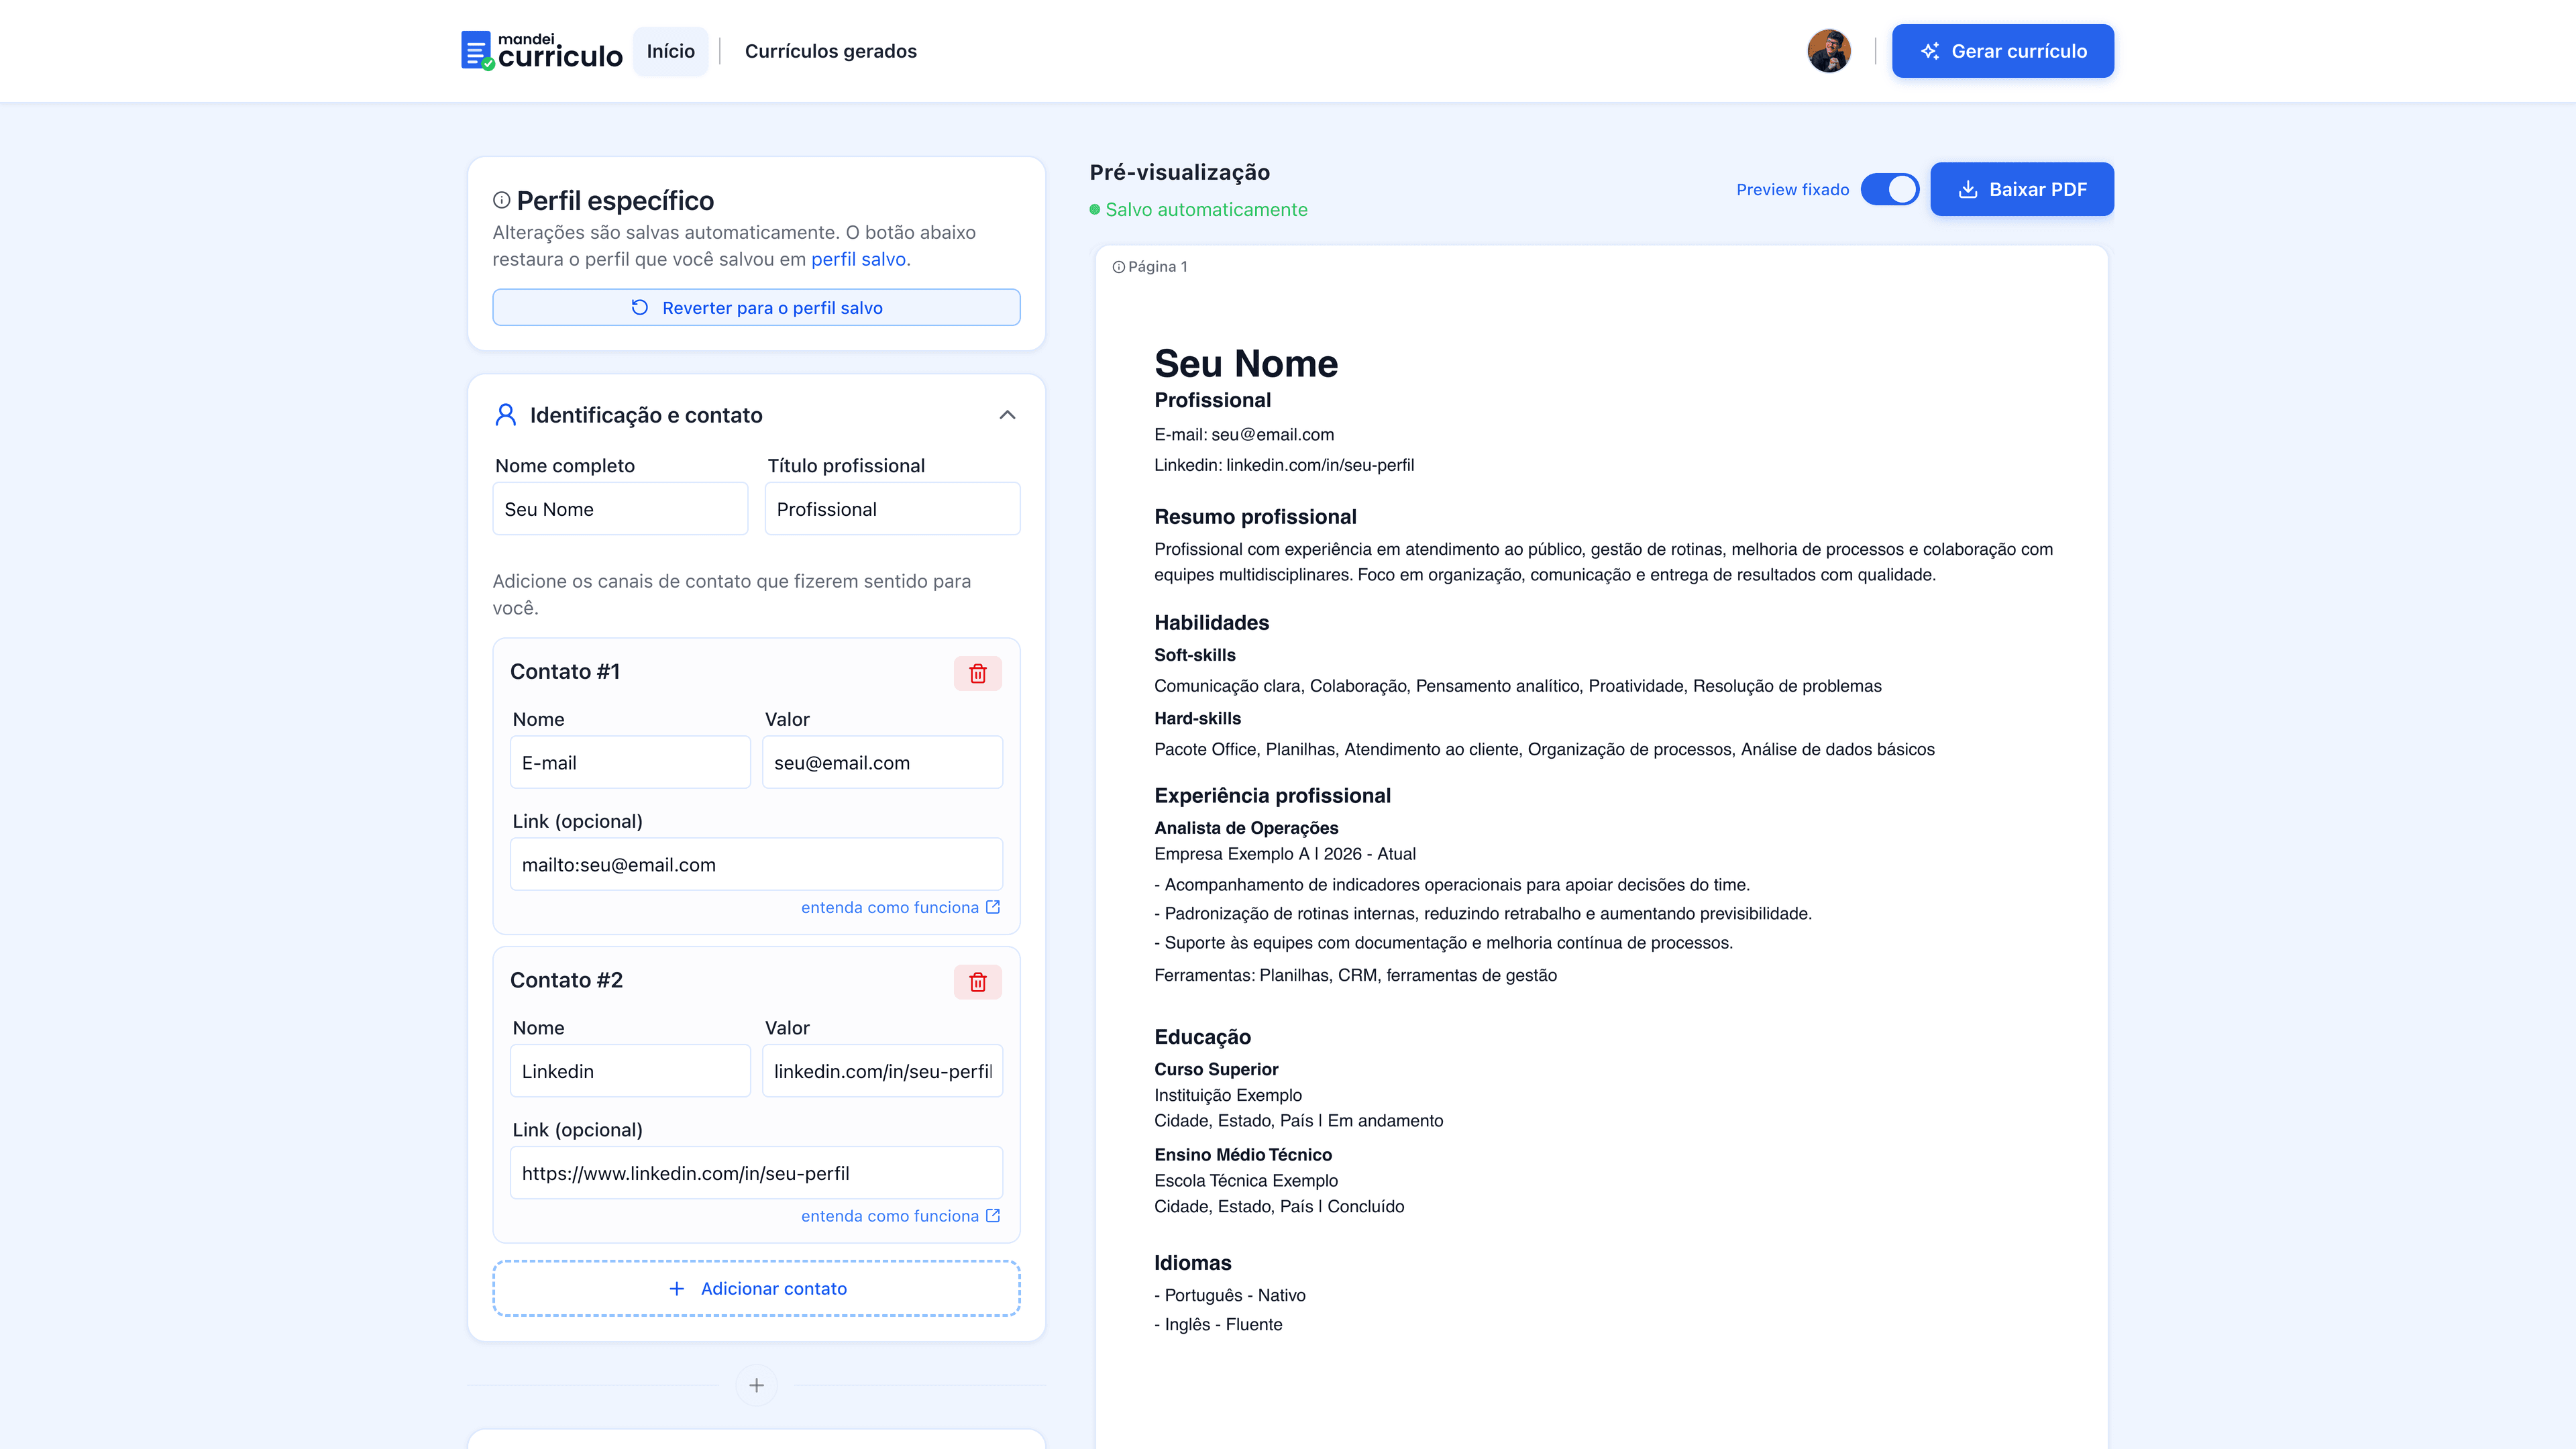Open the perfil salvo link
The height and width of the screenshot is (1449, 2576).
coord(858,259)
